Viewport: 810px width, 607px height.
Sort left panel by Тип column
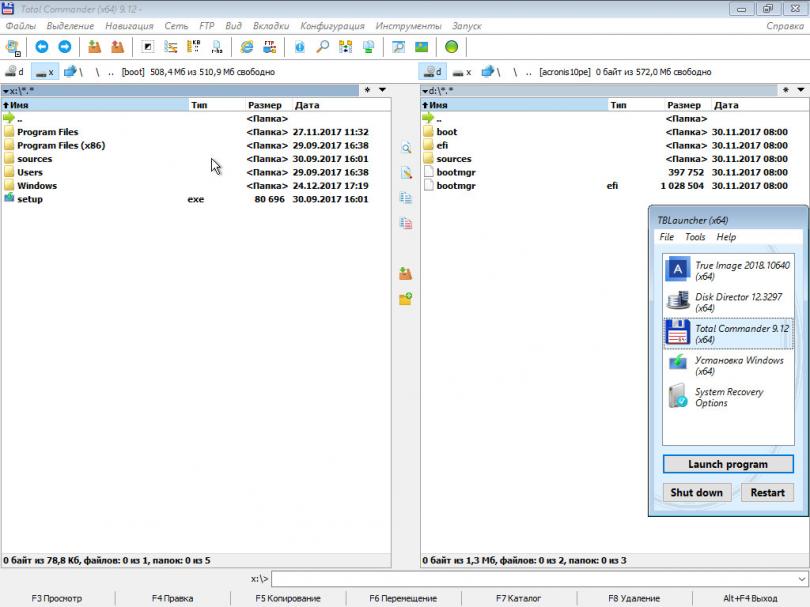[216, 105]
